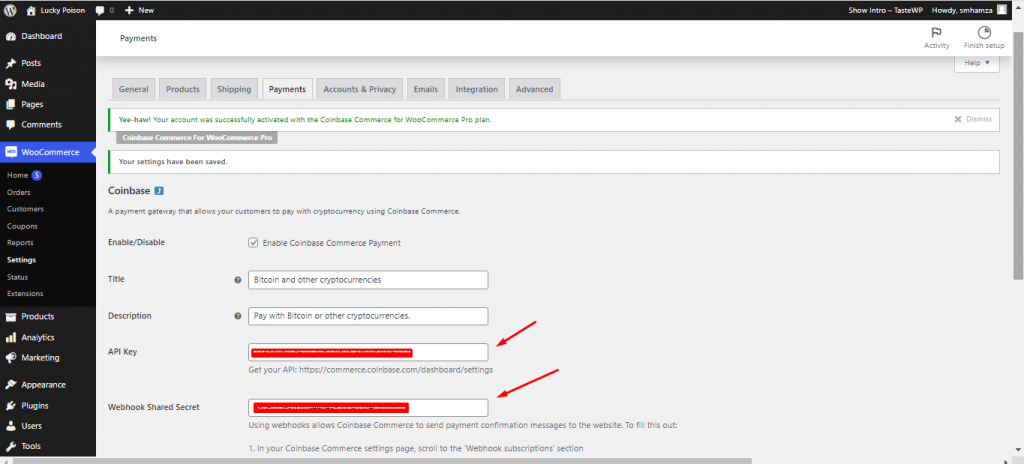Open the Activity flag icon
1024x464 pixels.
coord(936,33)
